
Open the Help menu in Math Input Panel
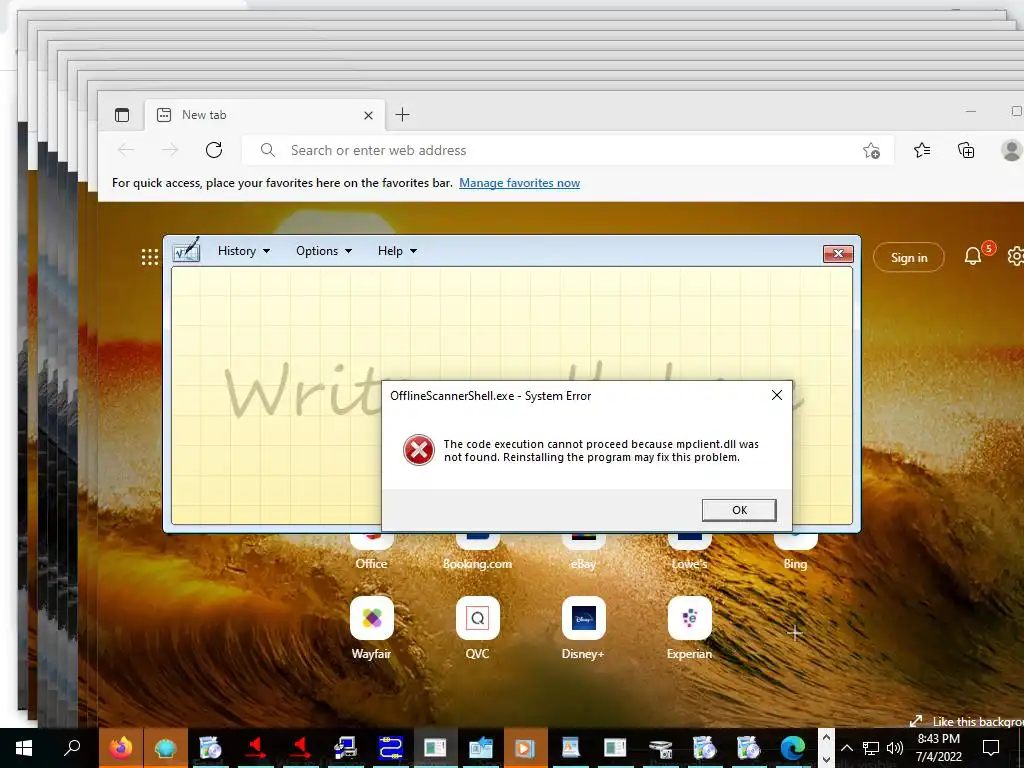397,251
